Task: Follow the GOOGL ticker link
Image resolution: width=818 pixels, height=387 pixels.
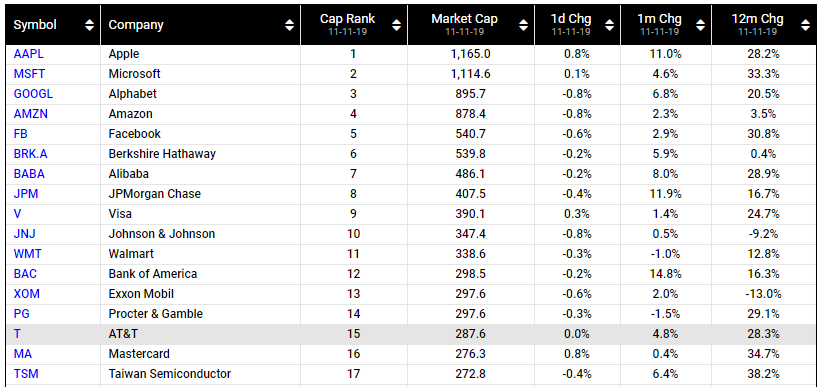Action: [33, 94]
